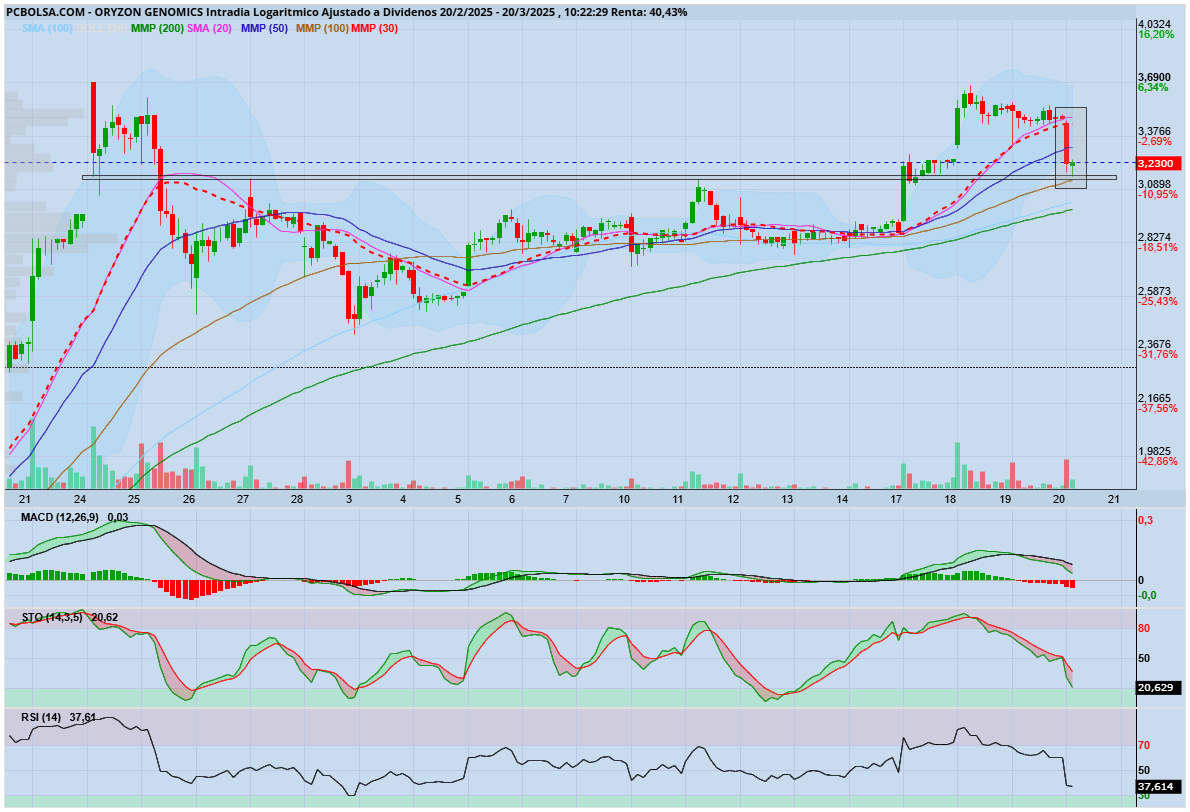This screenshot has width=1190, height=812.
Task: Select date label 3 on the time axis
Action: coord(349,499)
